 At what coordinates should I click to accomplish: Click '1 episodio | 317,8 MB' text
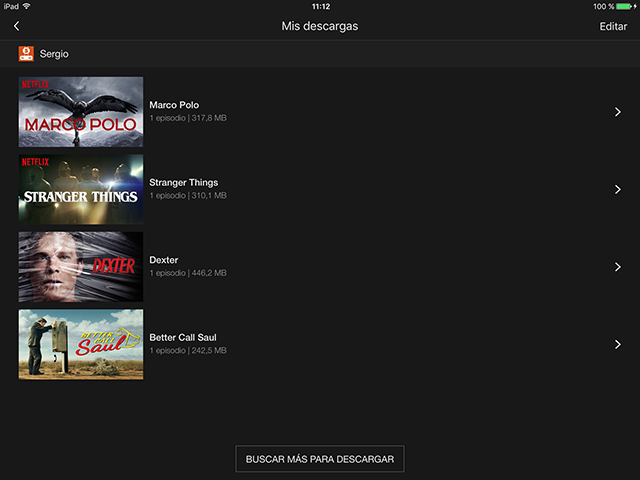[188, 118]
